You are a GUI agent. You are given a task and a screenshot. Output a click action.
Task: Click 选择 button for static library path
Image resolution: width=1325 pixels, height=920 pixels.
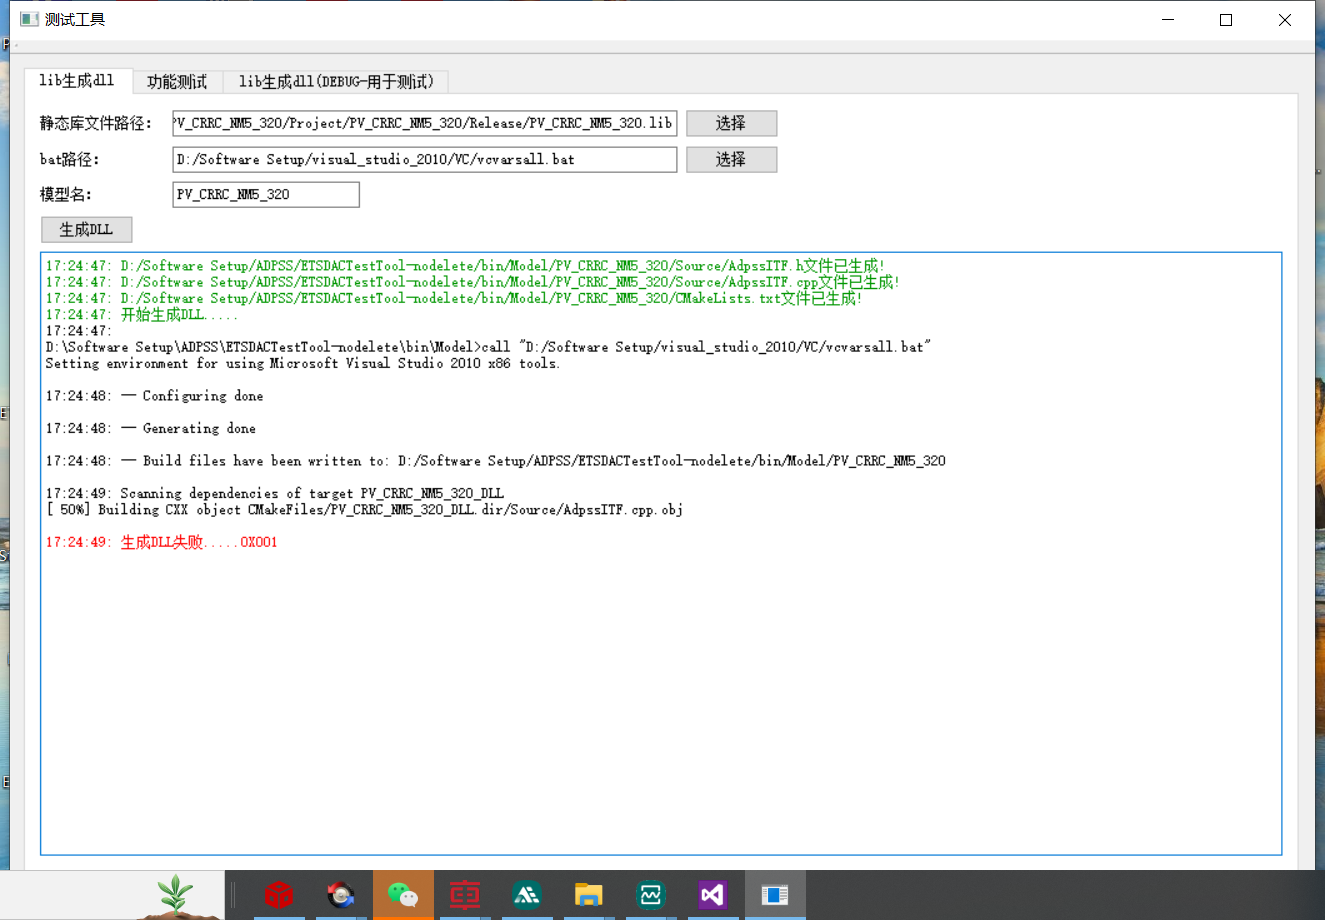pos(731,123)
